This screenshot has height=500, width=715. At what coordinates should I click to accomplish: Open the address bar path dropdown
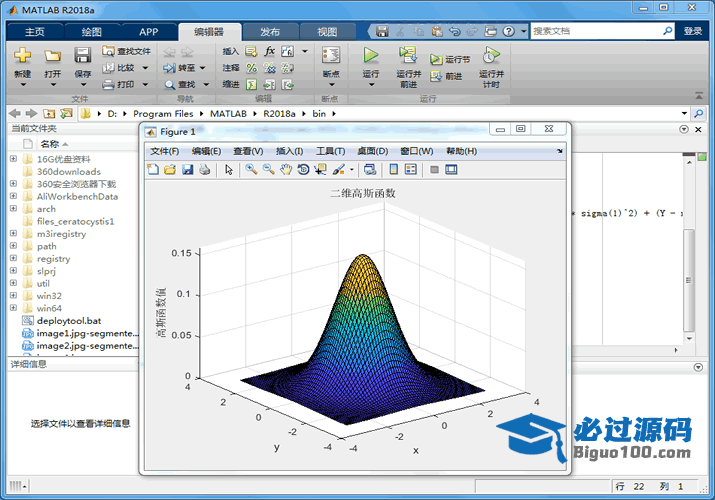click(x=684, y=113)
